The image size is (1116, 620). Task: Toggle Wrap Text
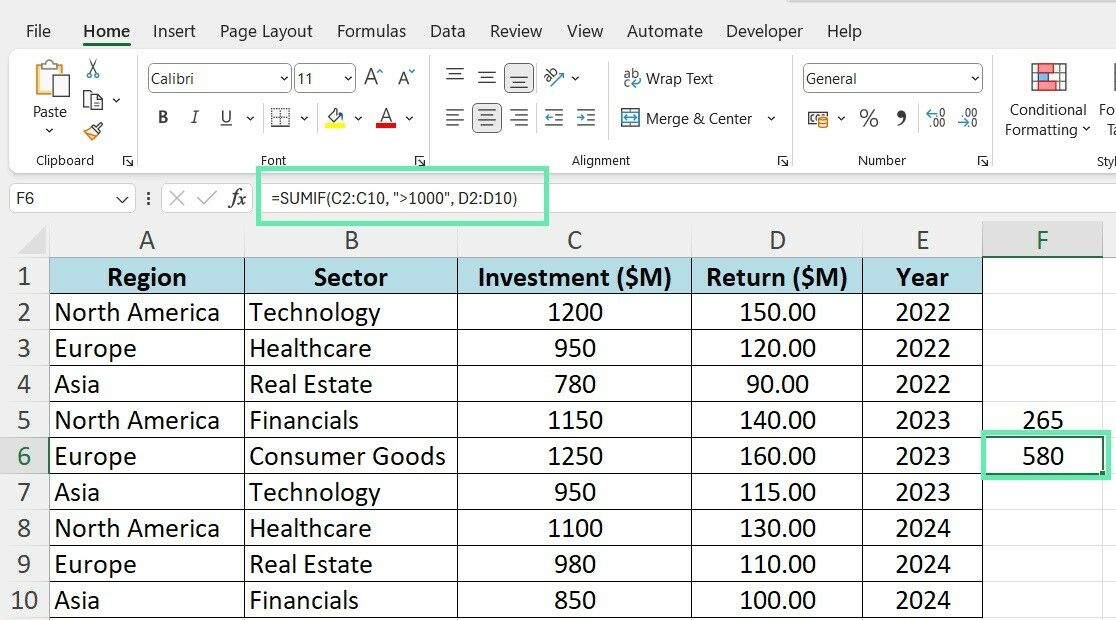click(x=668, y=78)
